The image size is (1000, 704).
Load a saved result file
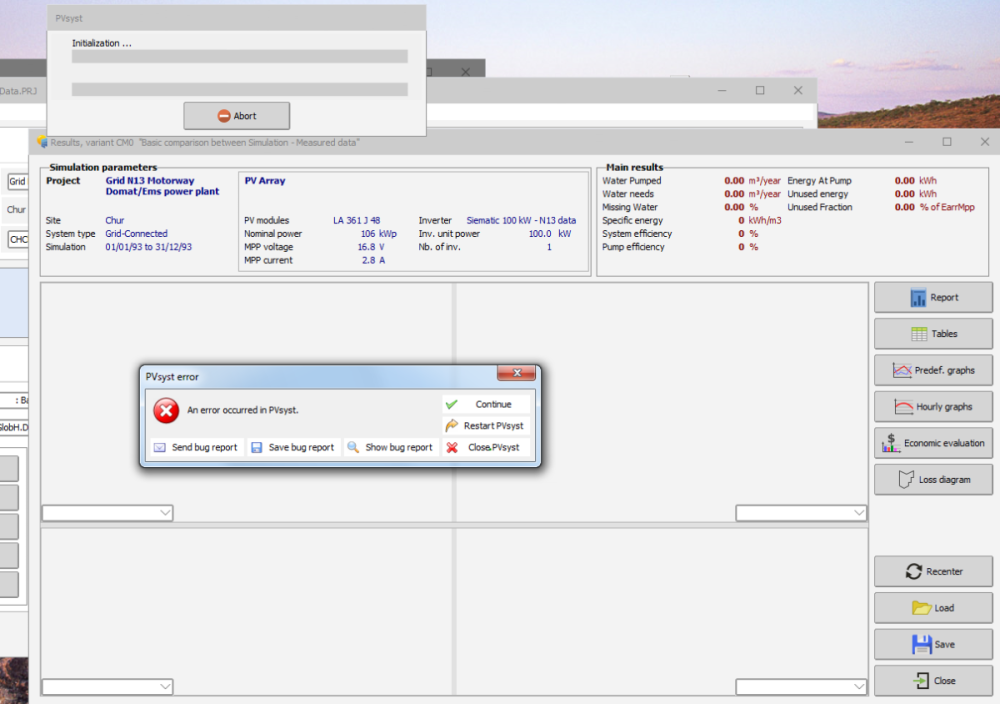click(932, 608)
